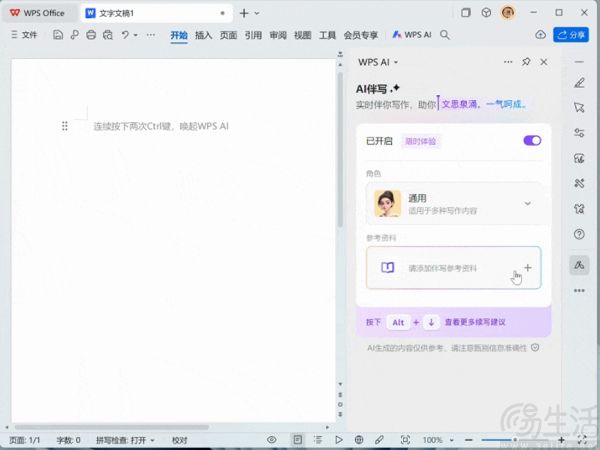Open the search magnifier icon
Viewport: 600px width, 450px height.
[444, 35]
